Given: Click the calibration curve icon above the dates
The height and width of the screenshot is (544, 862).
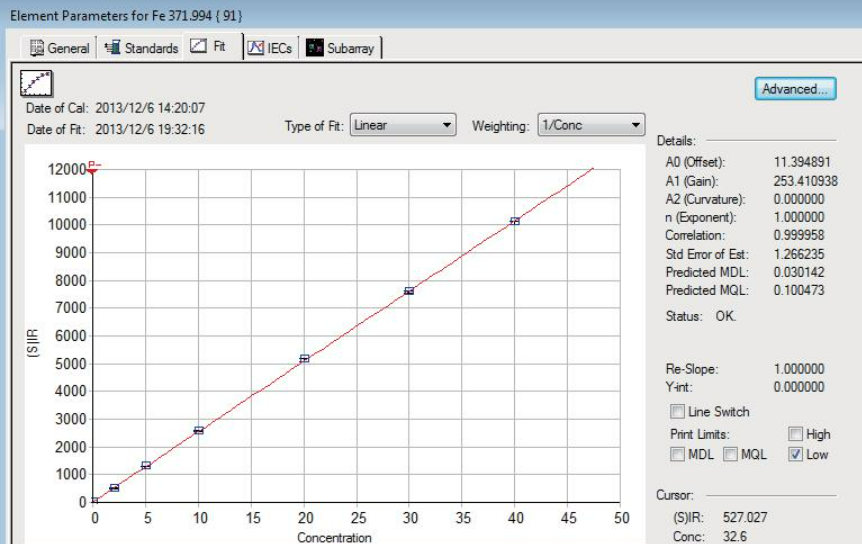Looking at the screenshot, I should click(37, 82).
